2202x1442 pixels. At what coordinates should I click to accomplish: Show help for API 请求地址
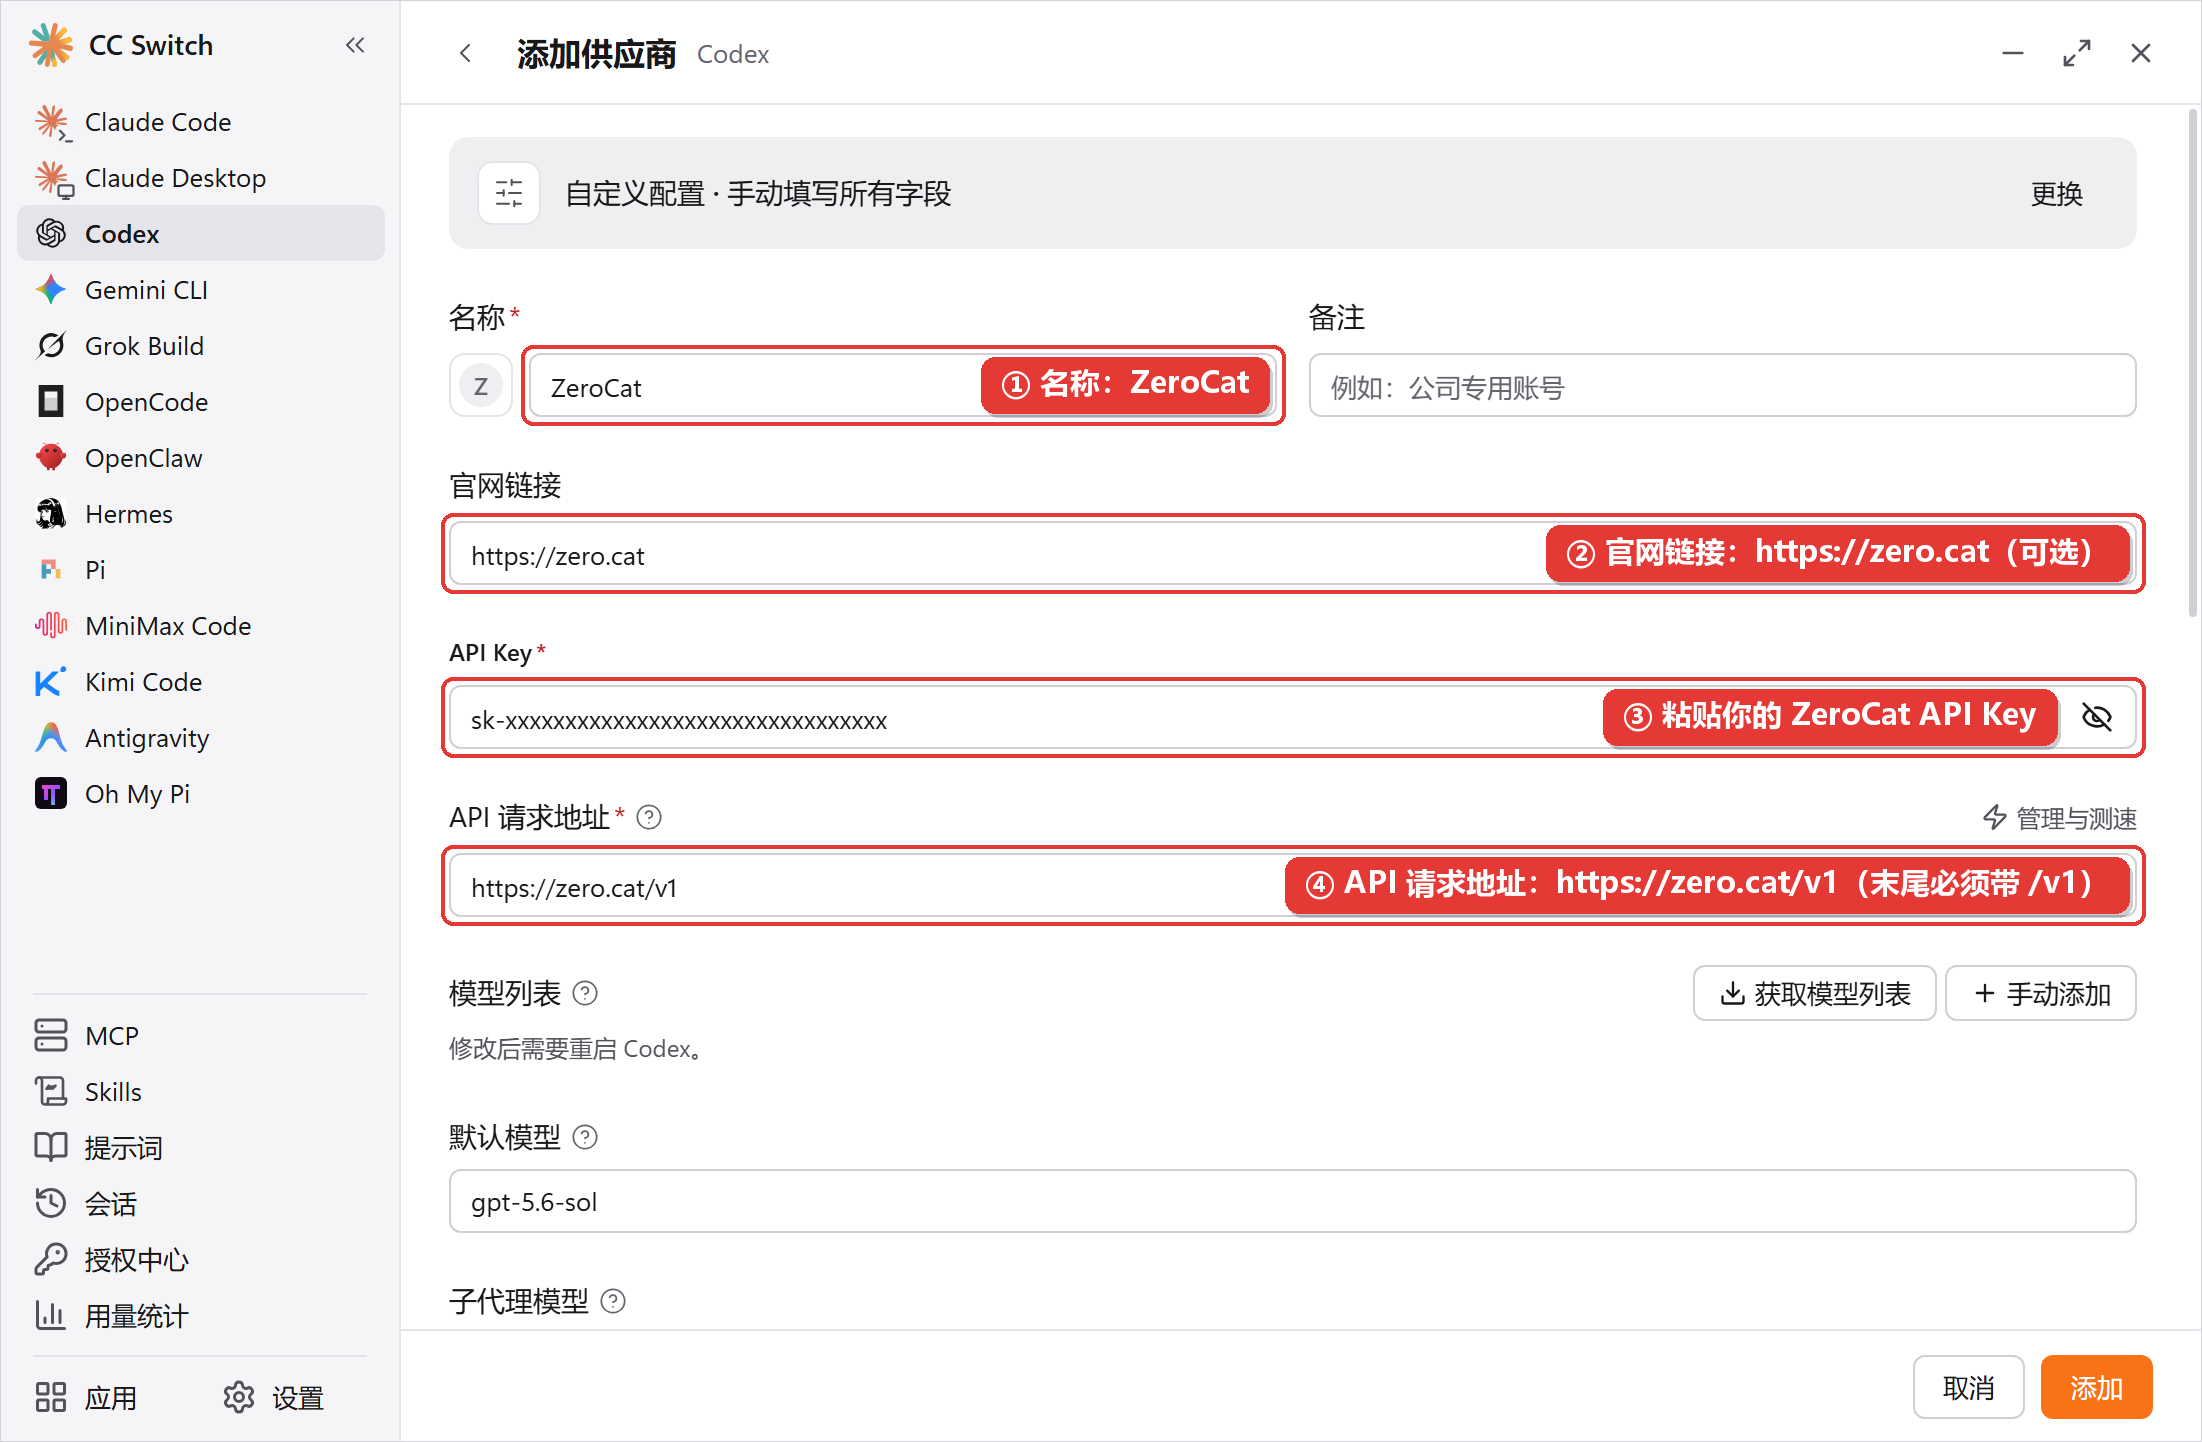pos(649,818)
